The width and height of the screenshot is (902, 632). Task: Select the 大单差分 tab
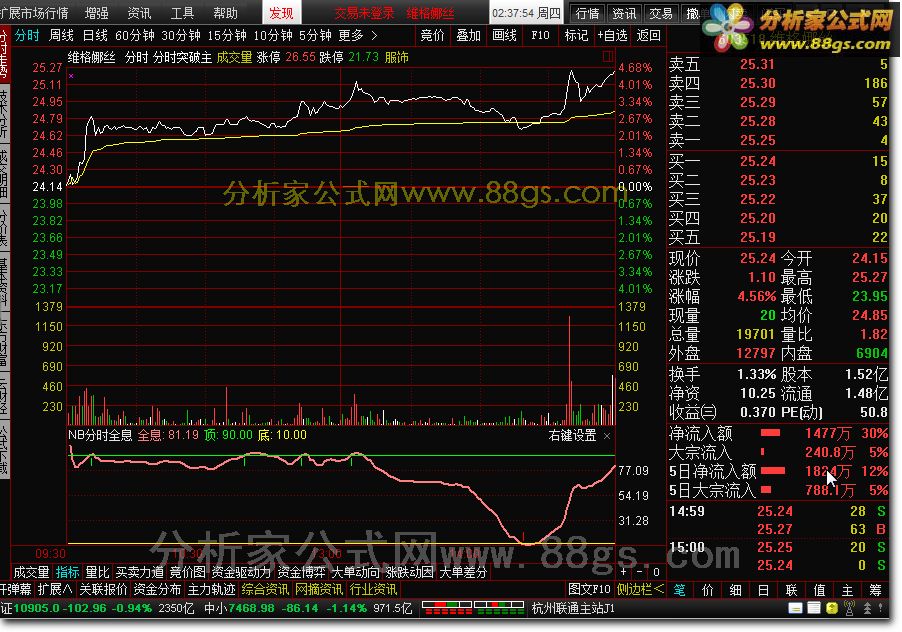pos(464,572)
